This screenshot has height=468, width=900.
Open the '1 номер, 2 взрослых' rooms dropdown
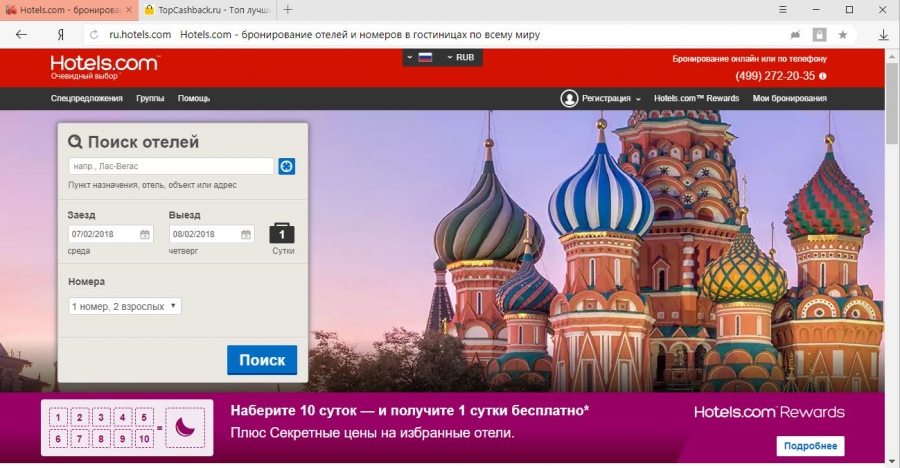pyautogui.click(x=125, y=306)
